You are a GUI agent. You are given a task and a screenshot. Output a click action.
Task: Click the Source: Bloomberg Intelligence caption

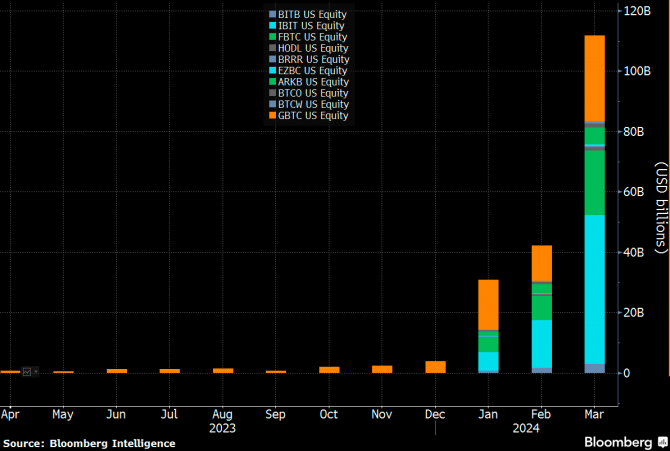[89, 444]
